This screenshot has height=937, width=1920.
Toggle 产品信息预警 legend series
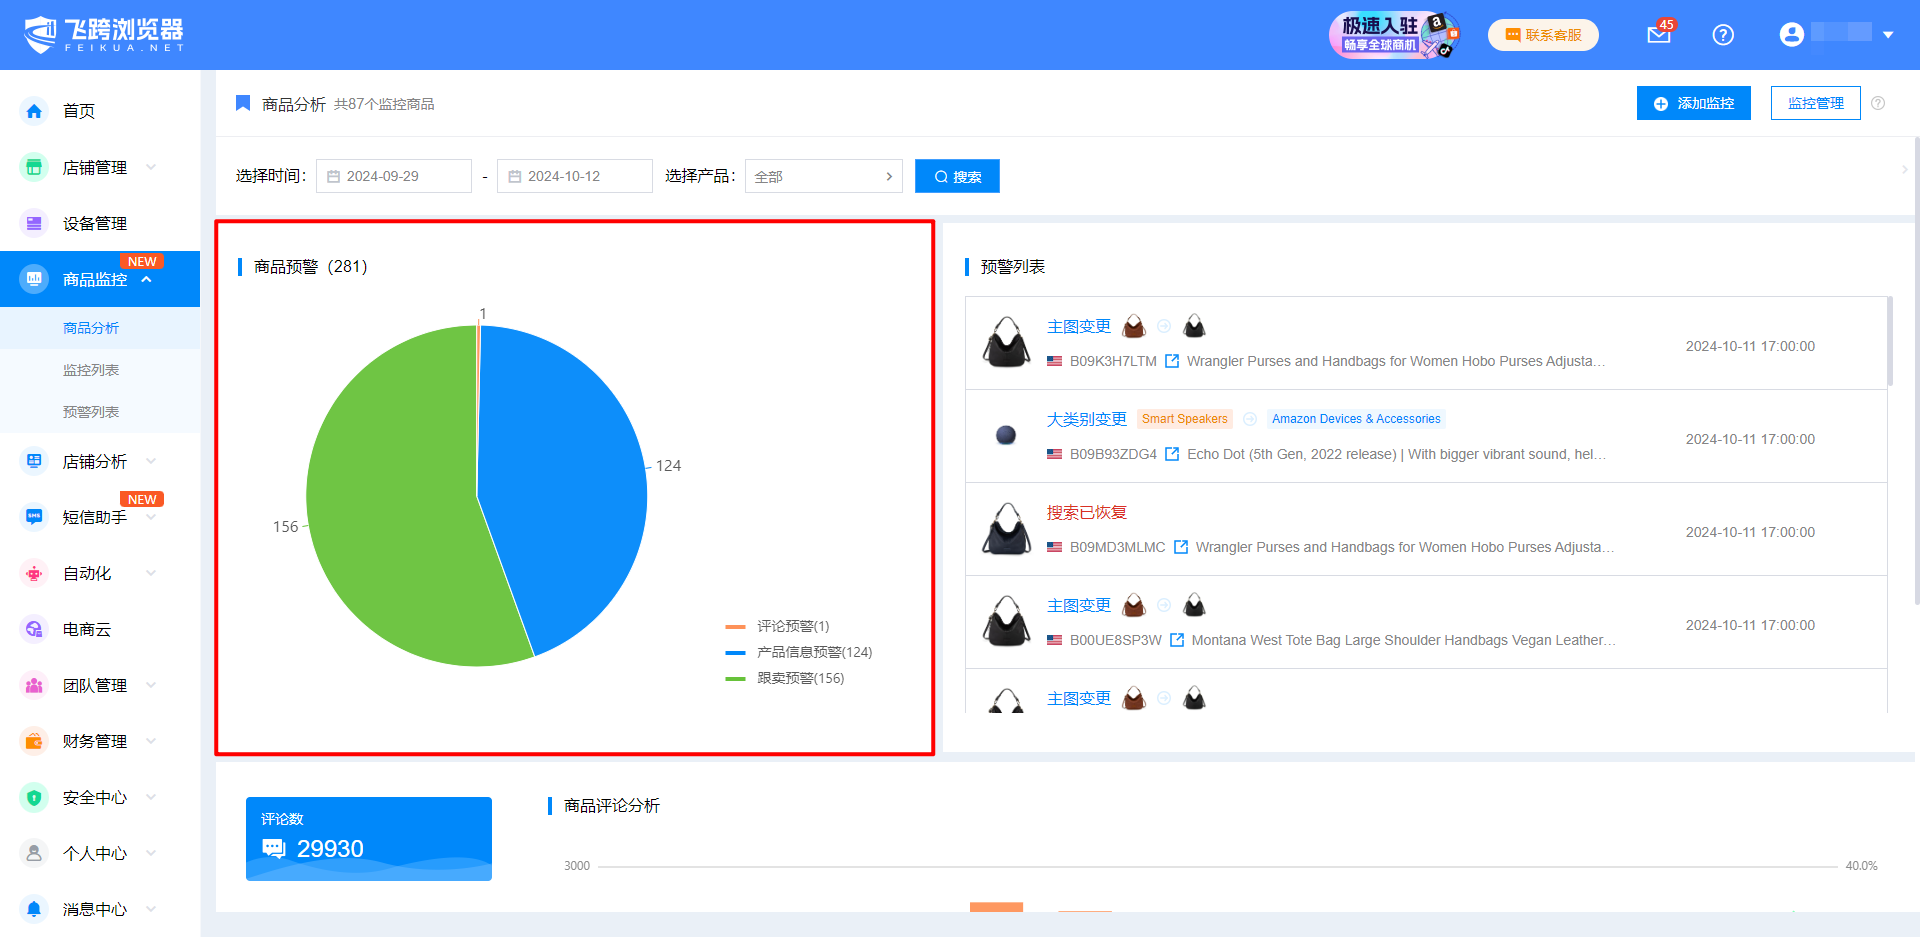point(800,652)
